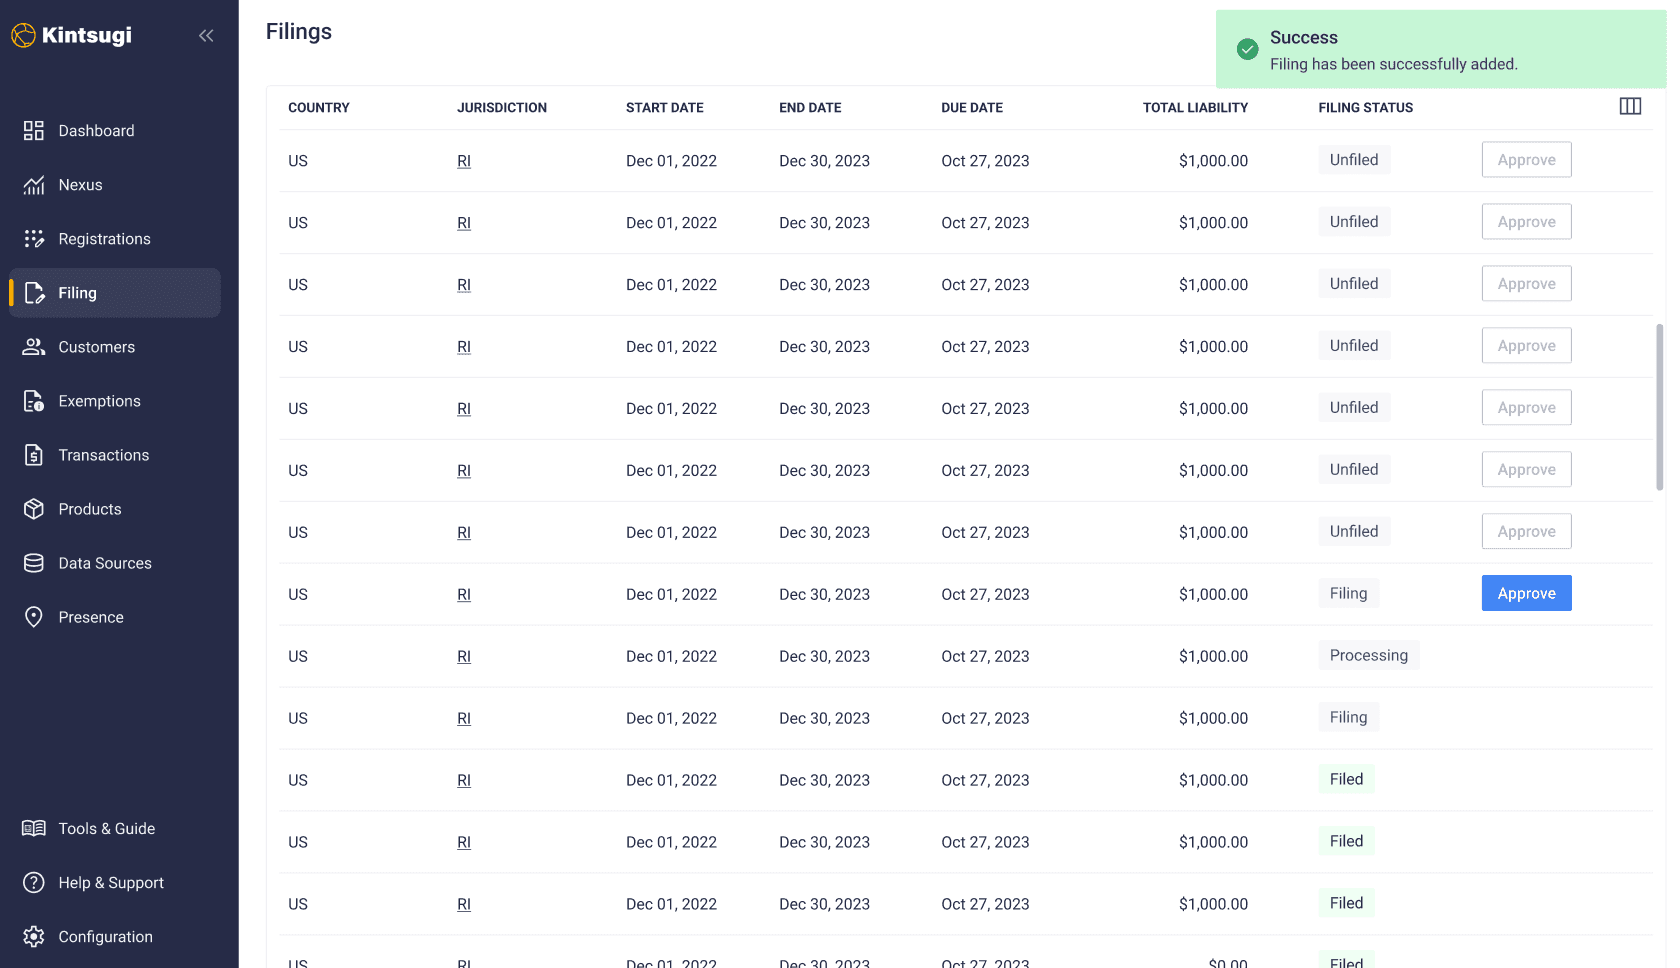This screenshot has width=1680, height=968.
Task: Click Approve in the third Unfiled row
Action: 1526,284
